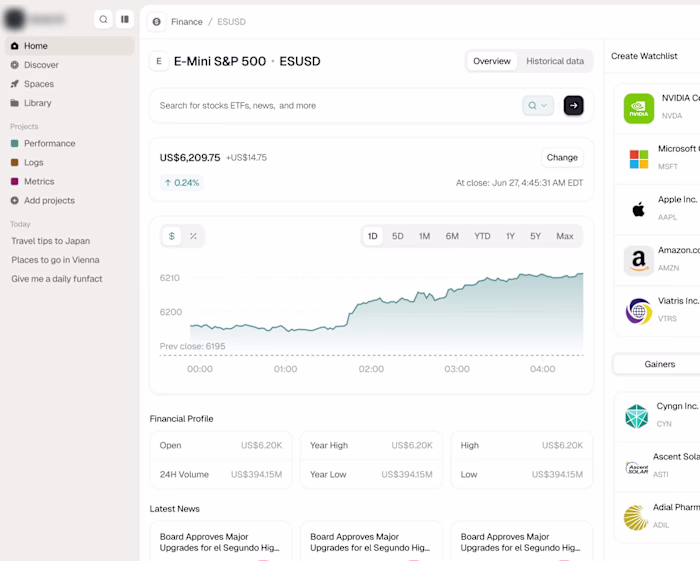Select the magenta Metrics project swatch
This screenshot has width=700, height=561.
point(15,182)
